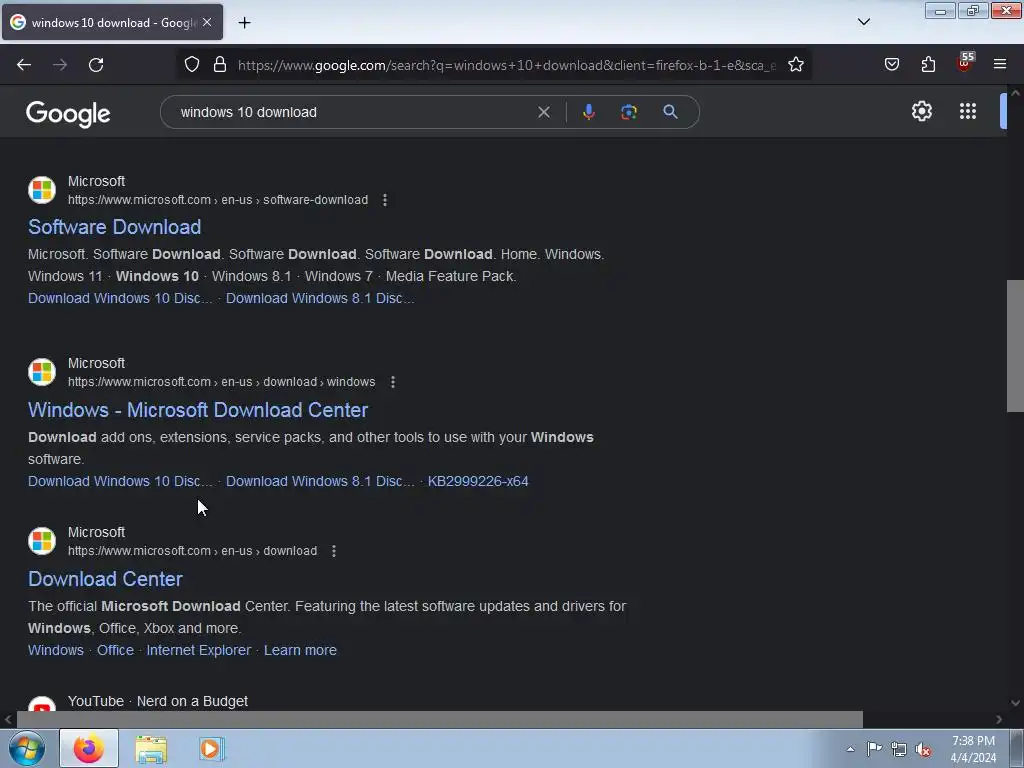Click the network tray icon
The width and height of the screenshot is (1024, 768).
(x=899, y=749)
